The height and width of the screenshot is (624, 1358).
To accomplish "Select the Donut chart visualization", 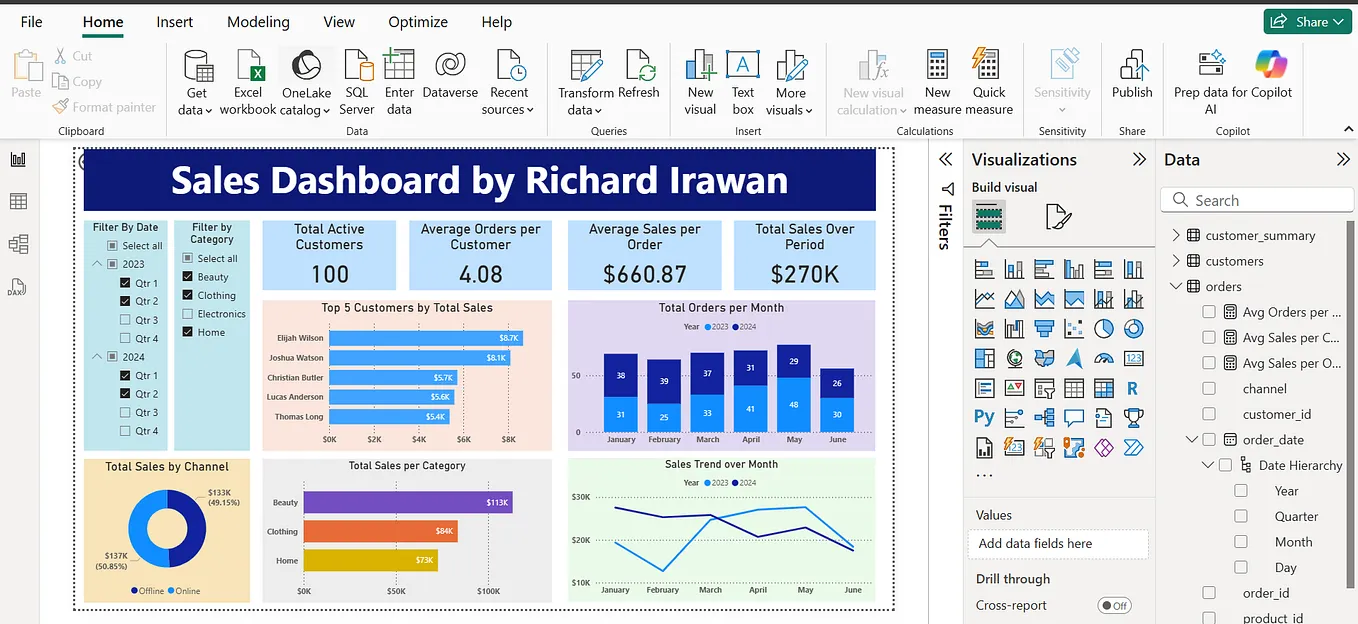I will (x=1133, y=327).
